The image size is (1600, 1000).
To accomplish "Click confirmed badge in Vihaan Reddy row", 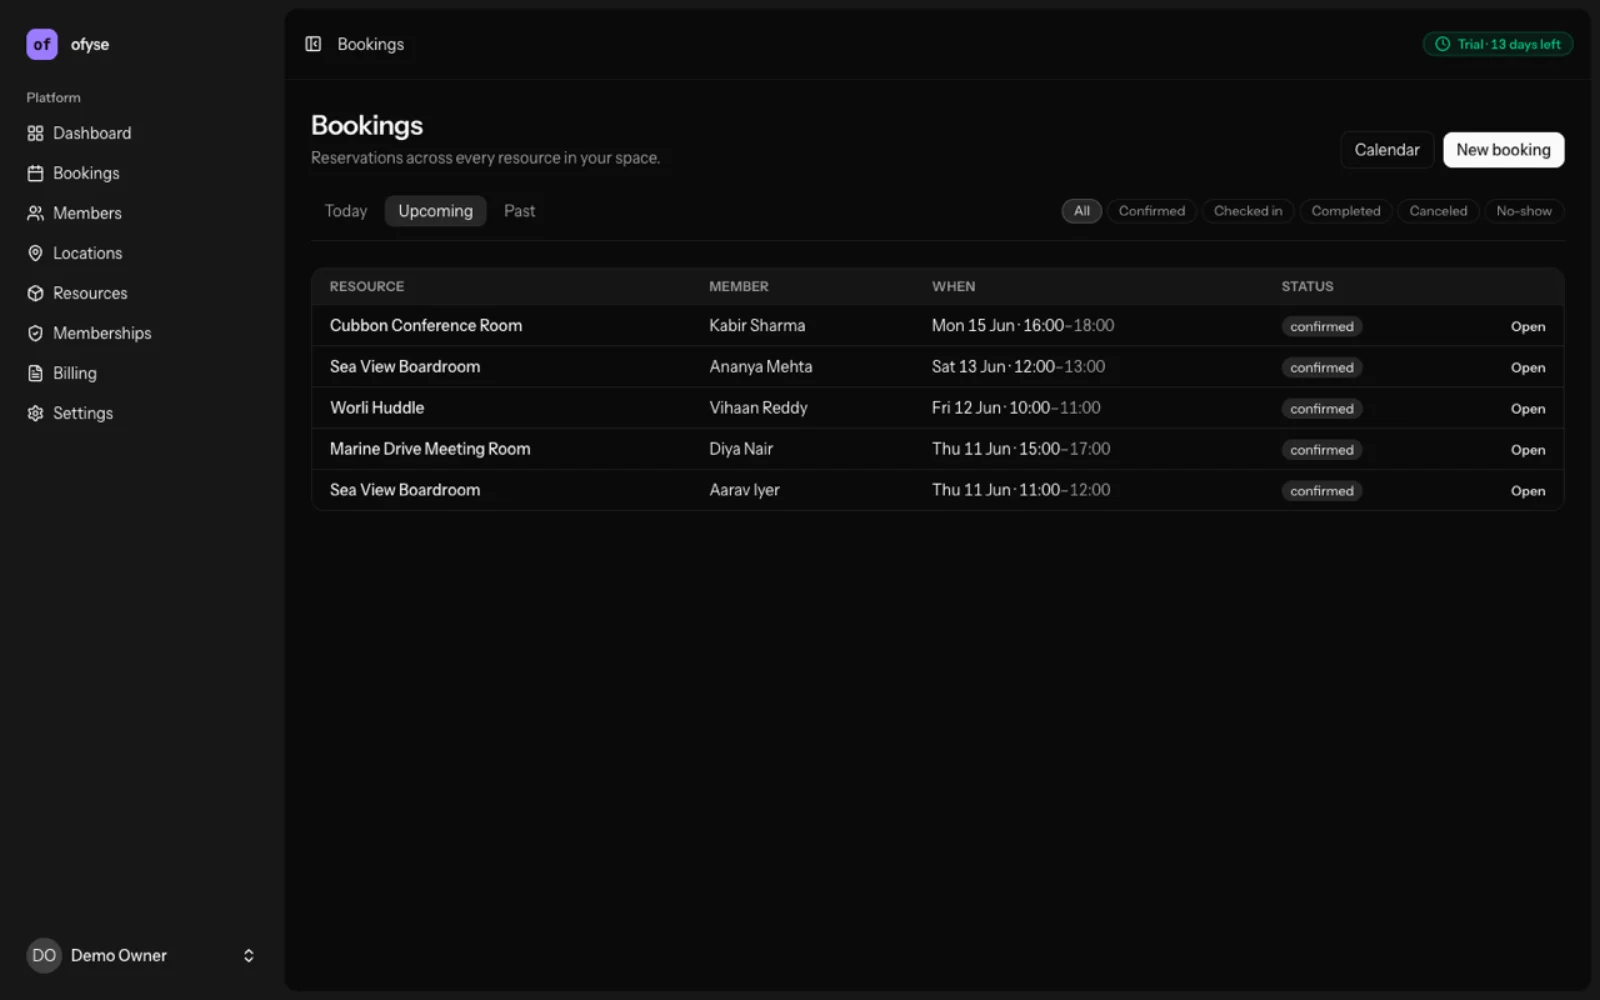I will [x=1321, y=409].
